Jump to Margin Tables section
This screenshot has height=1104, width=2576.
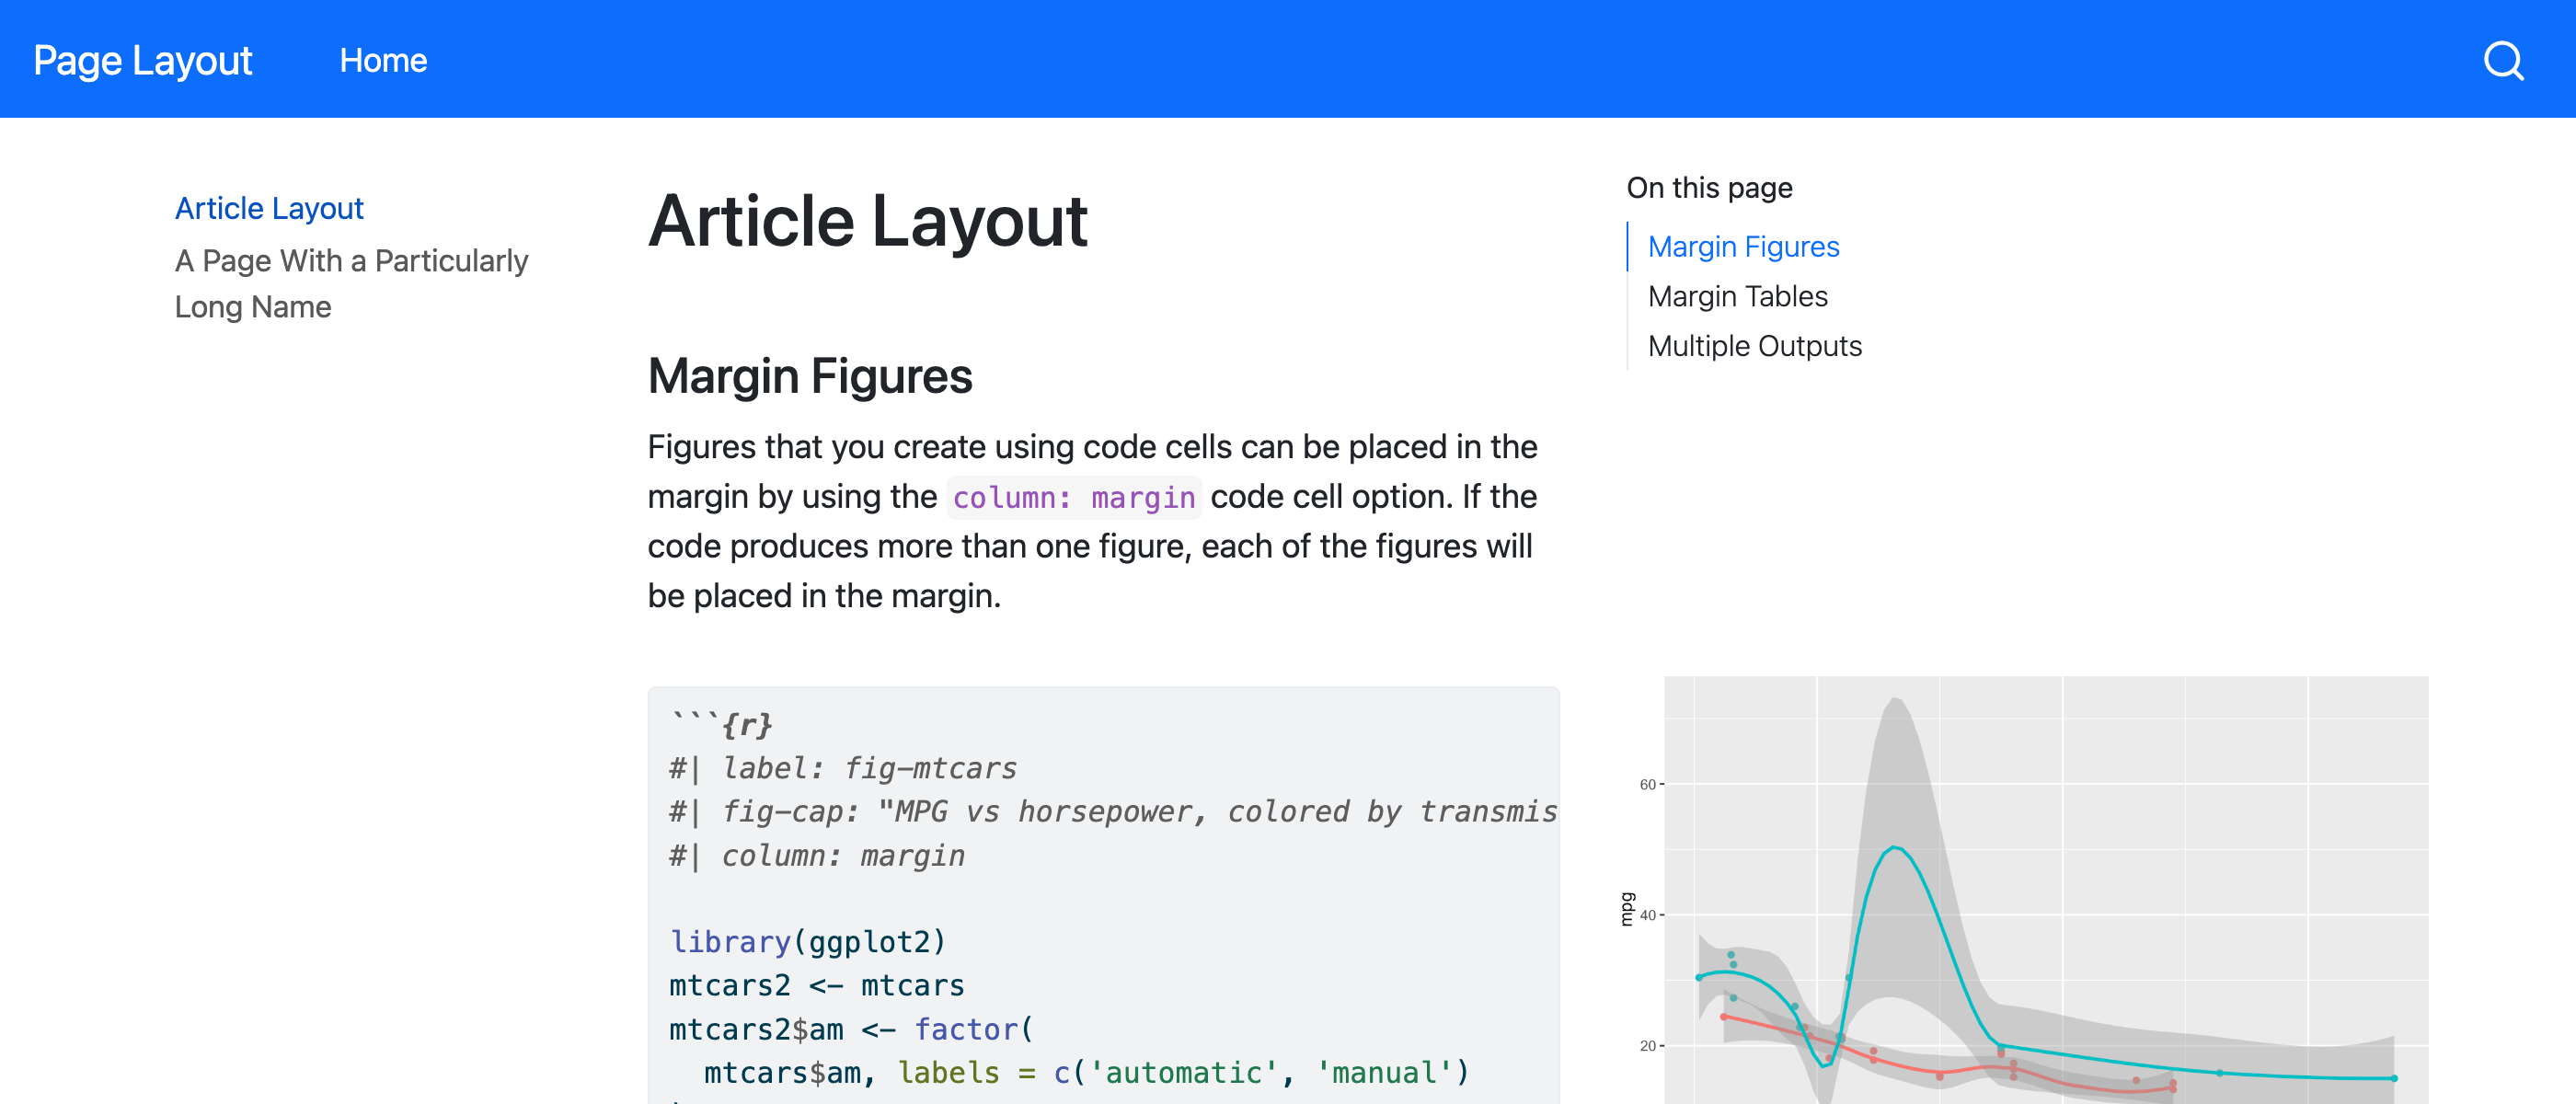1737,296
